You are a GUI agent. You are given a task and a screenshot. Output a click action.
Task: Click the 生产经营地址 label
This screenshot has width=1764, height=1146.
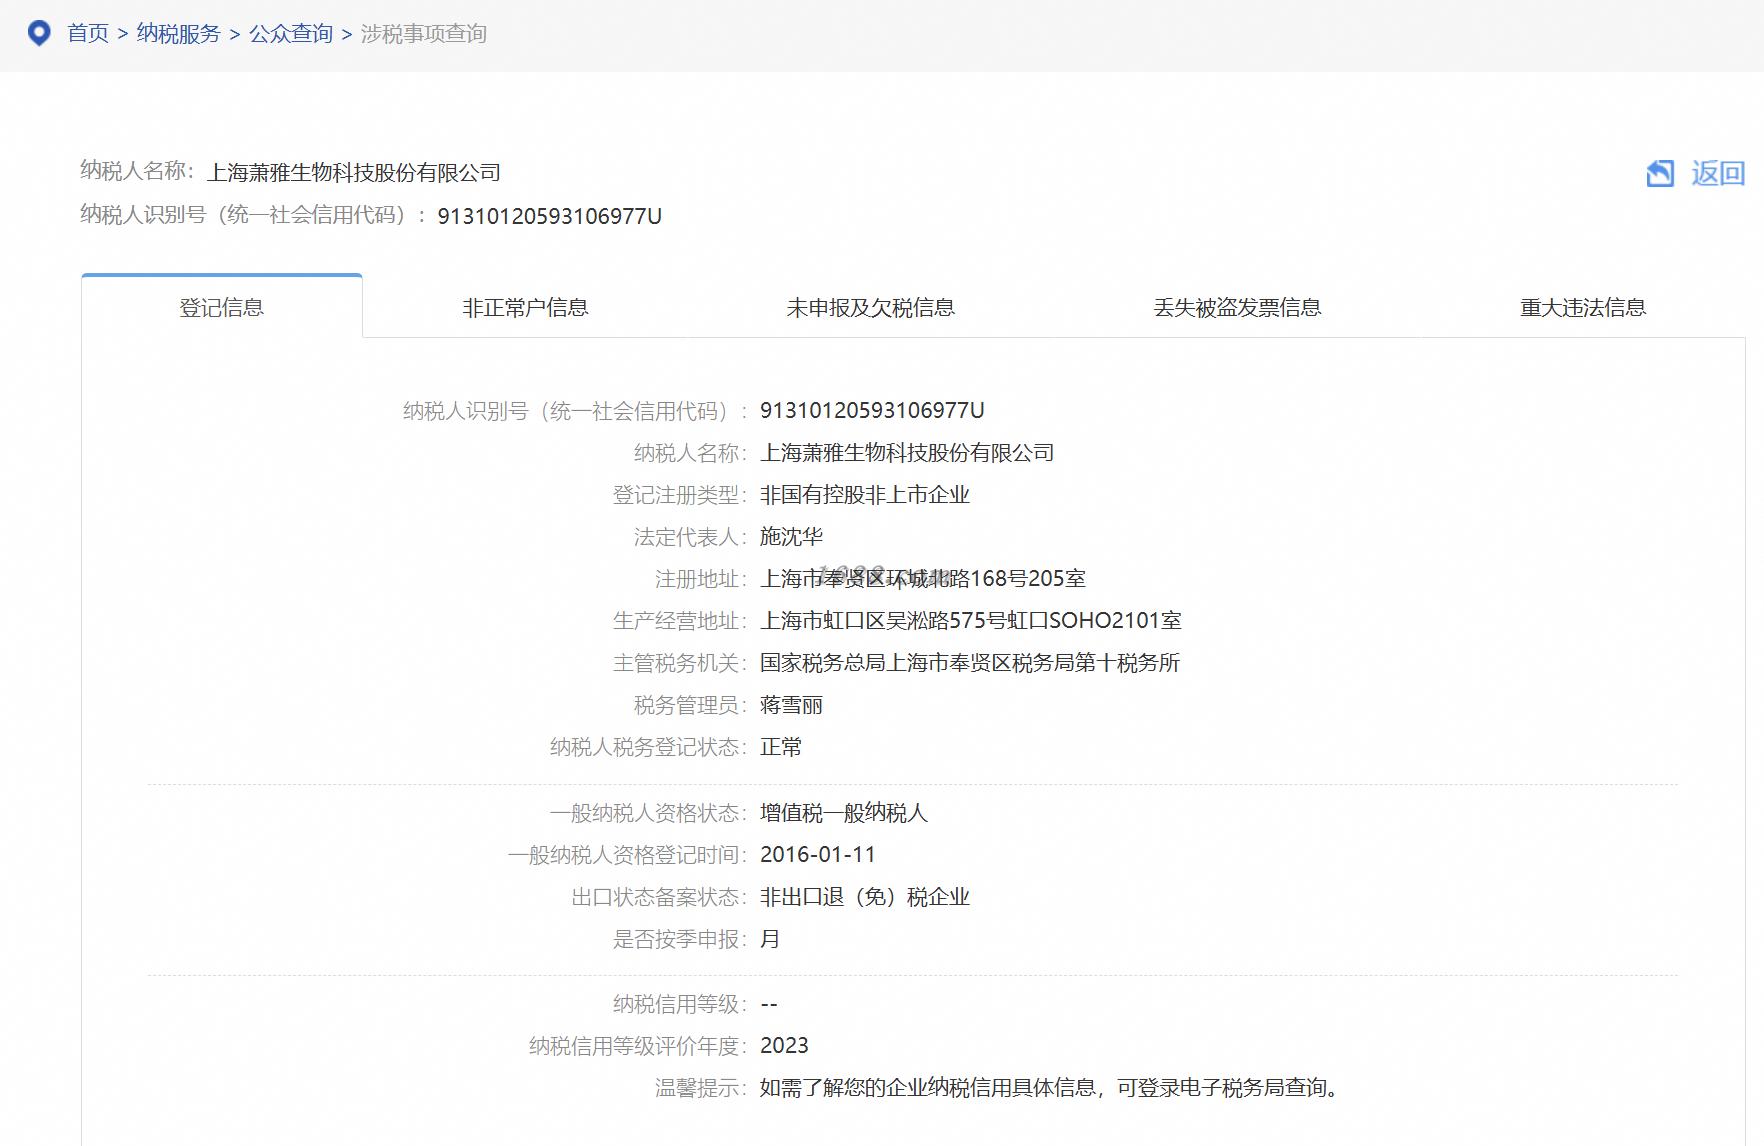tap(679, 621)
